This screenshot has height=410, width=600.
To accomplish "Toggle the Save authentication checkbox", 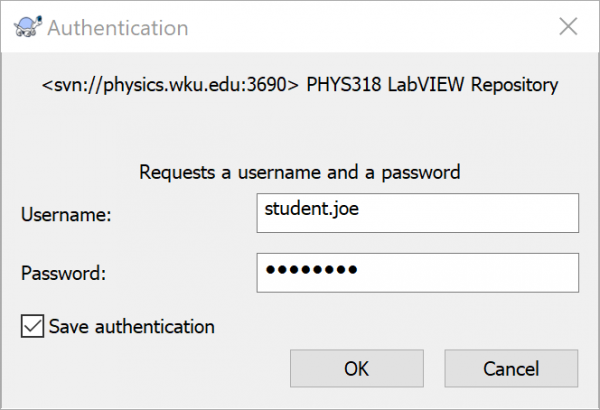I will [x=33, y=326].
